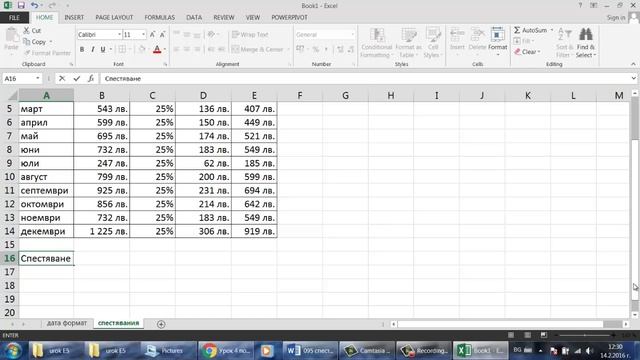This screenshot has height=360, width=640.
Task: Click the Copy icon in Clipboard group
Action: (27, 42)
